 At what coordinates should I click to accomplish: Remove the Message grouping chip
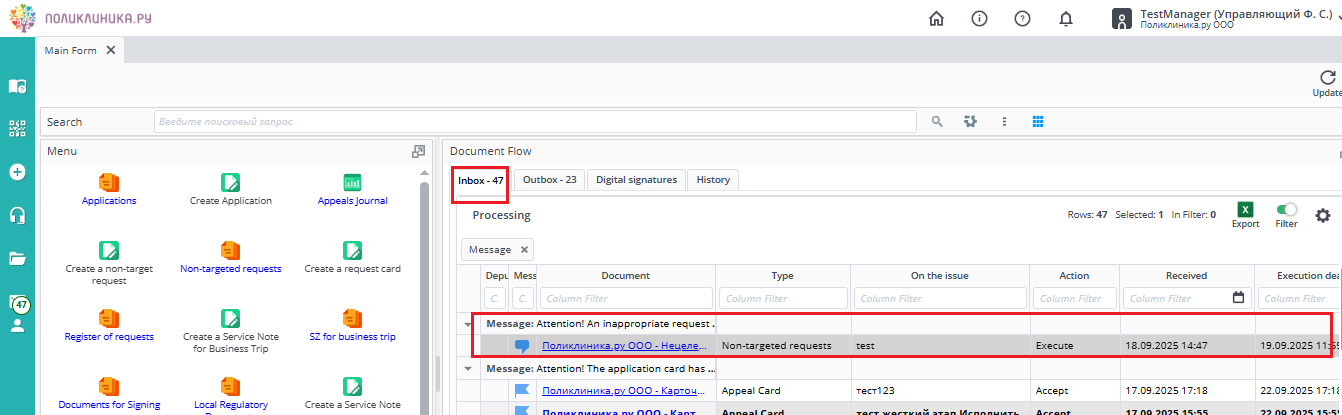525,249
